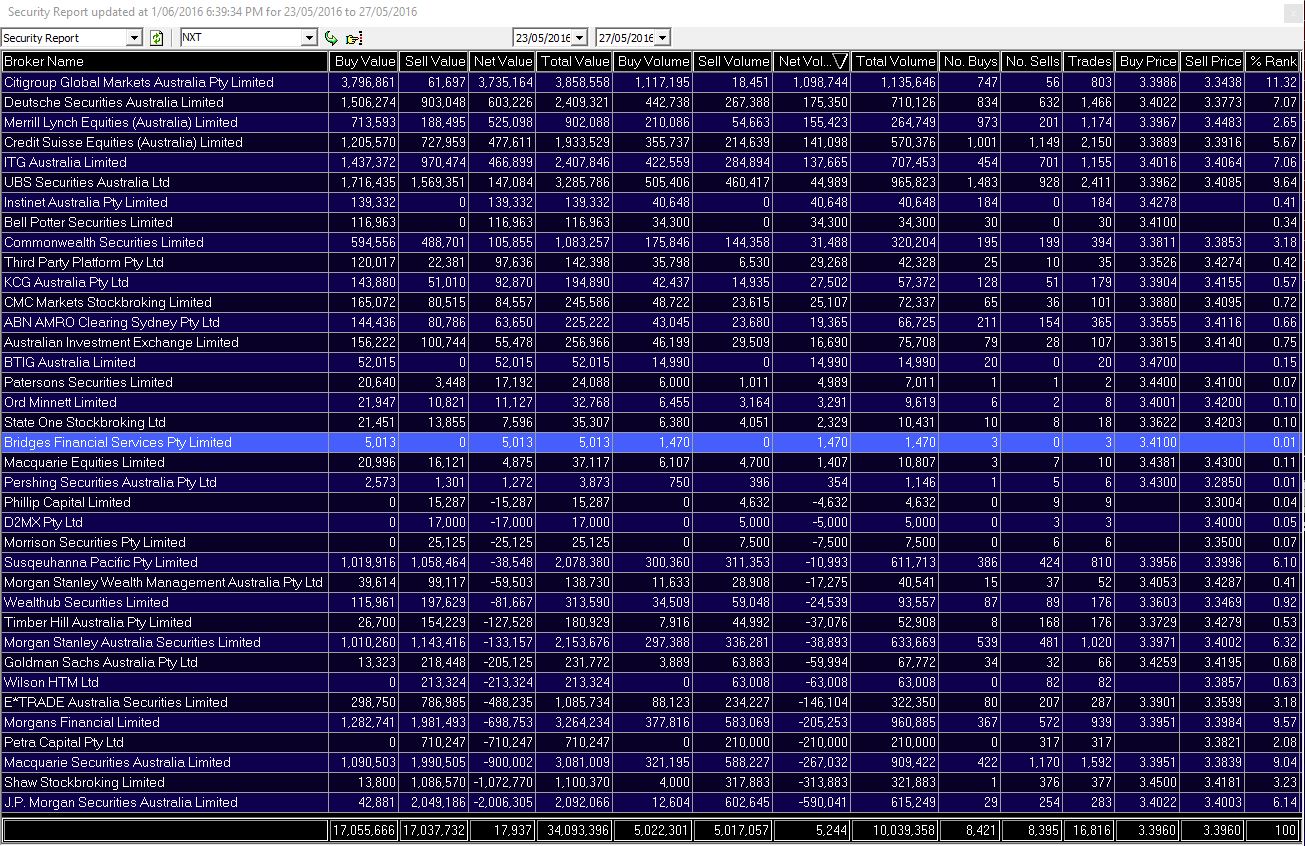This screenshot has width=1305, height=846.
Task: Select Deutsche Securities Australia Limited row
Action: 650,102
